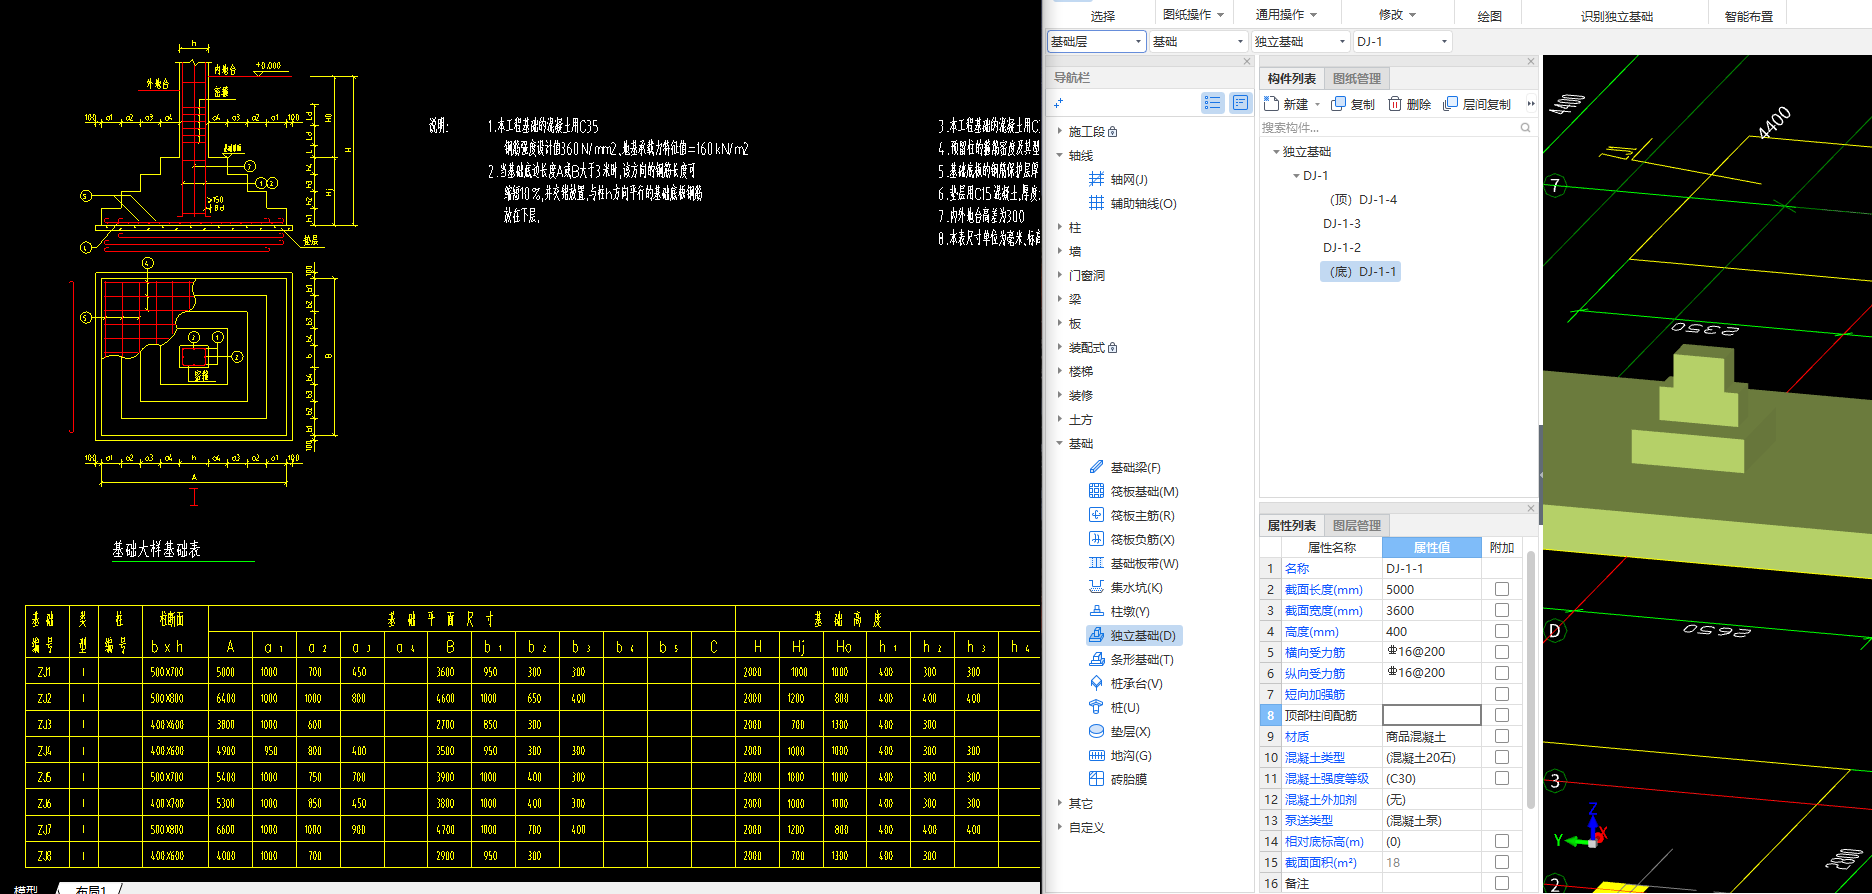Select 筏板基础(M) raft foundation icon
The height and width of the screenshot is (894, 1872).
pos(1096,491)
